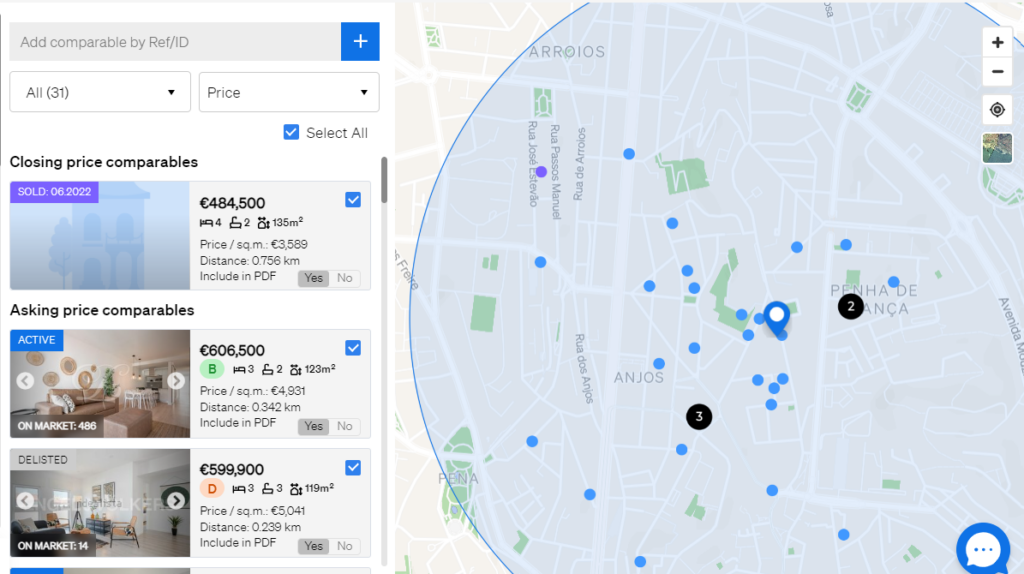Click the blue plus add comparable button
The image size is (1024, 574).
pyautogui.click(x=360, y=42)
